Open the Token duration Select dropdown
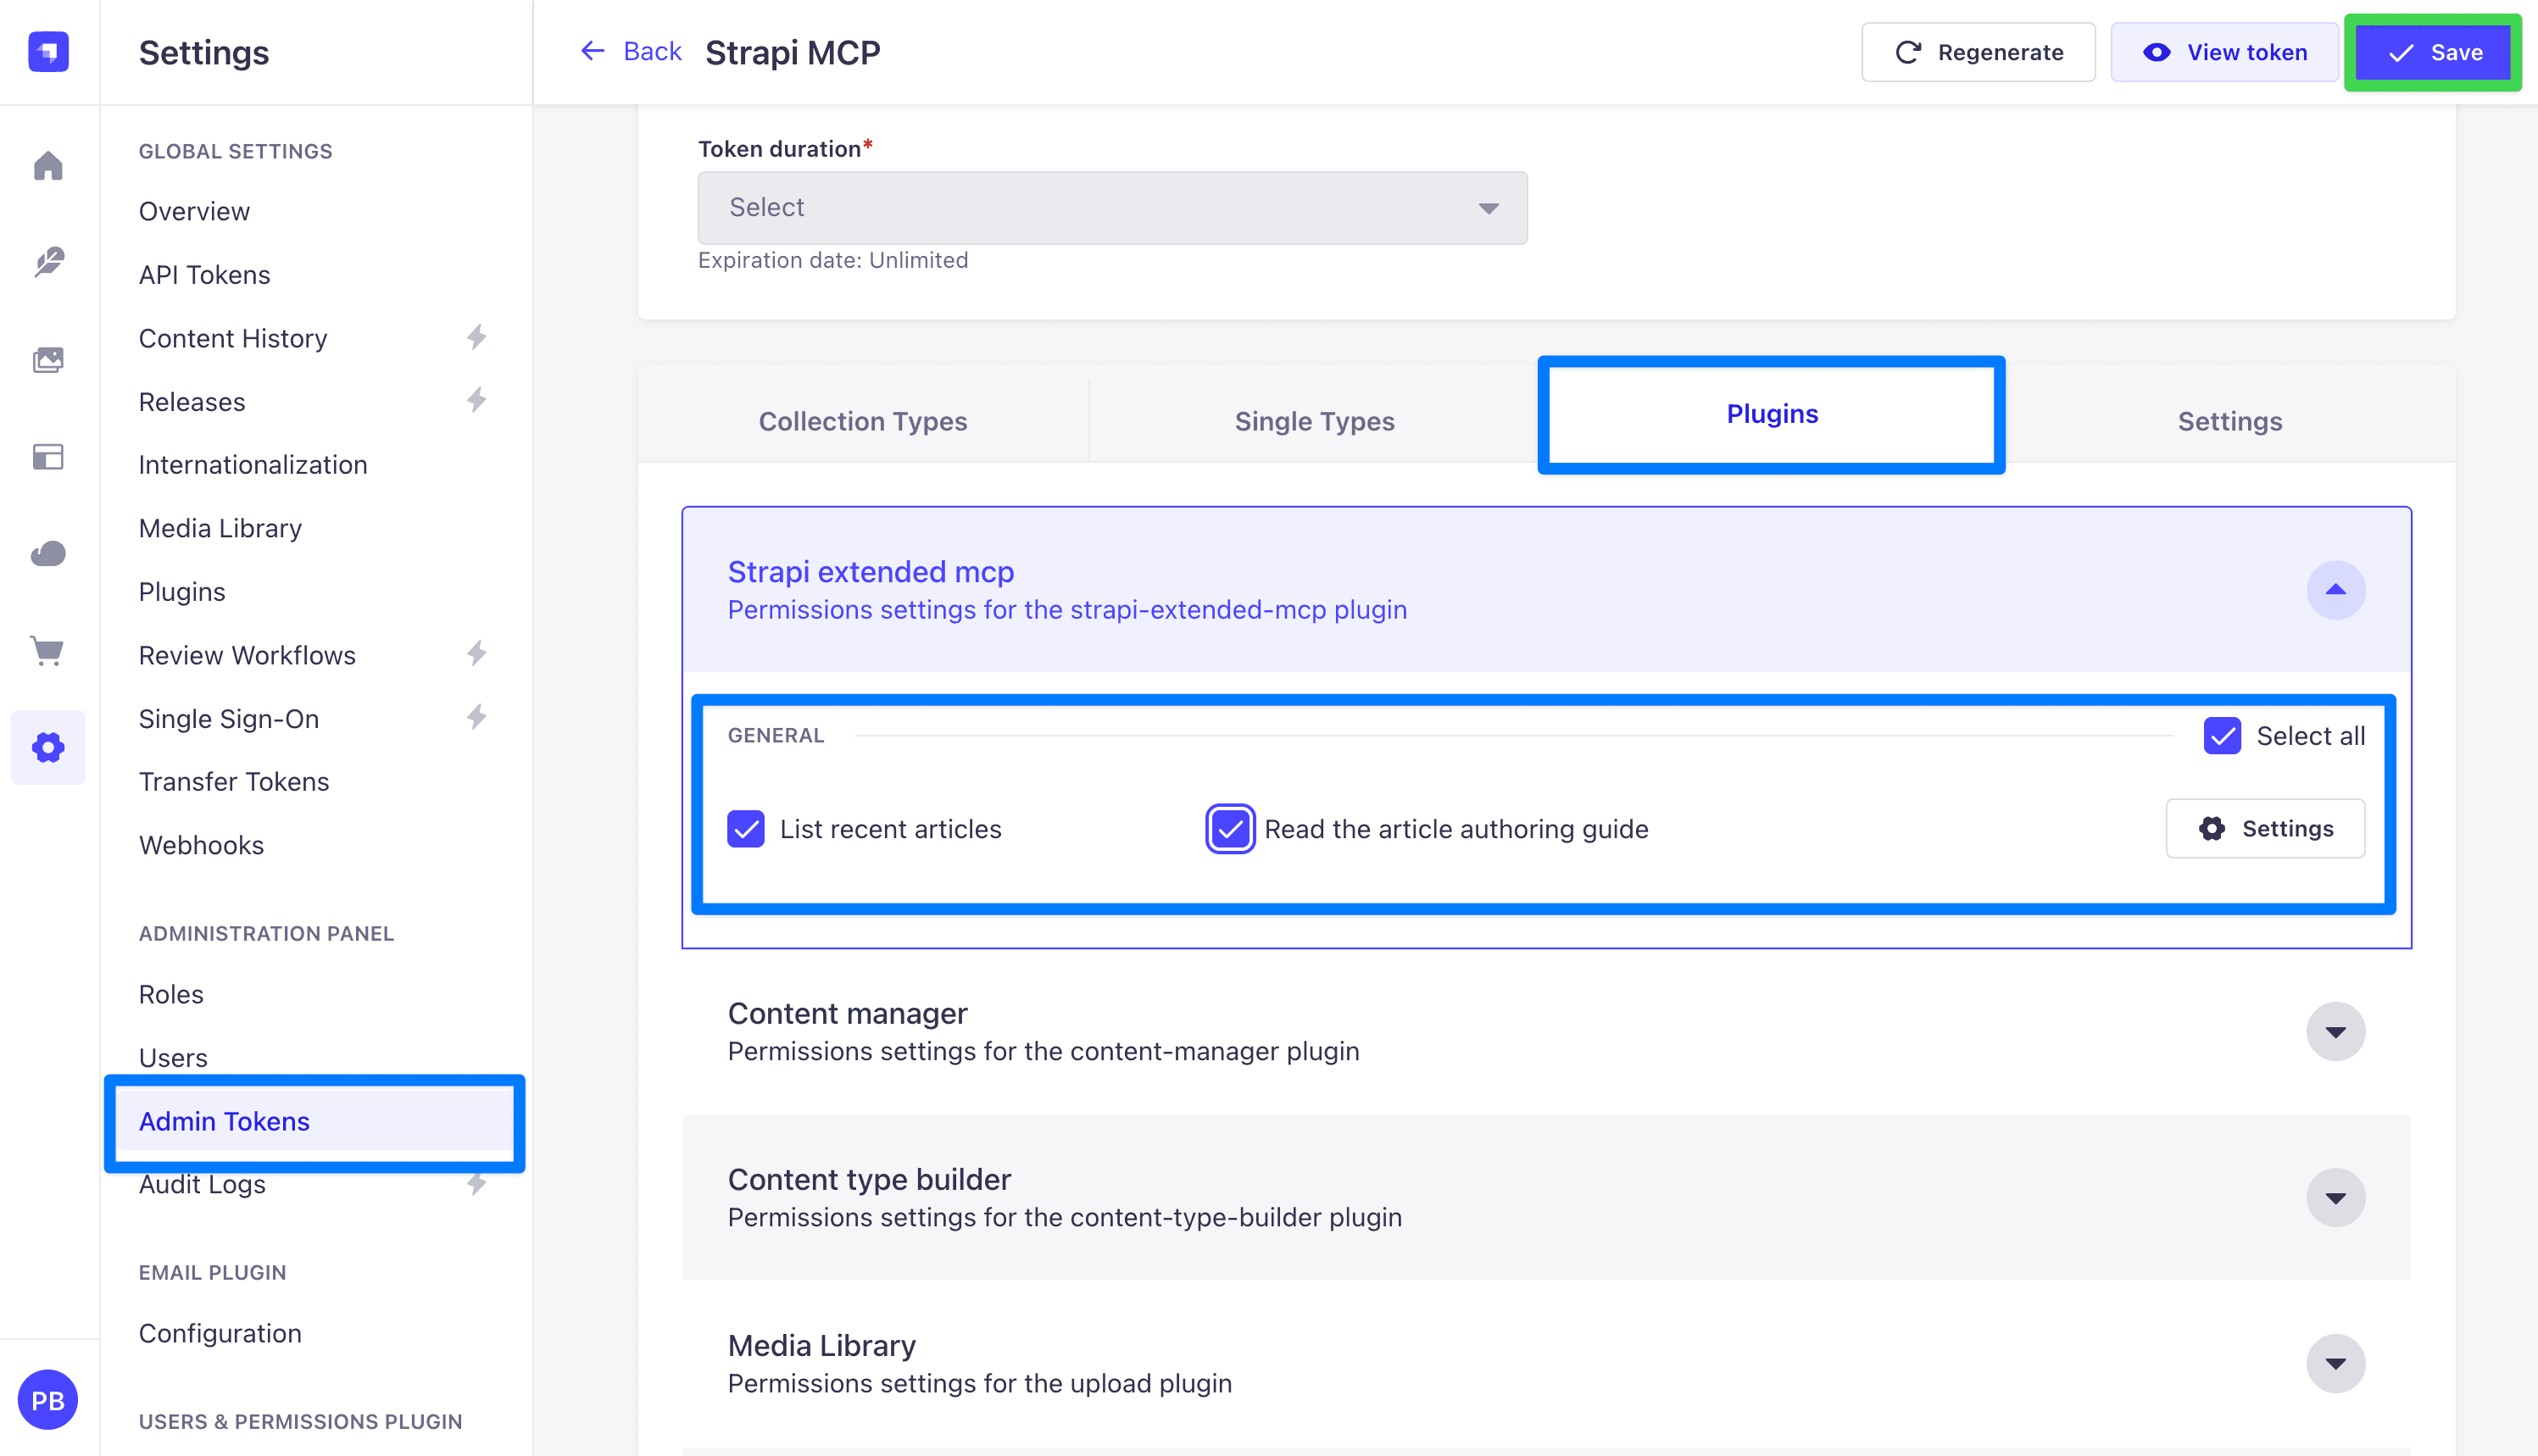 coord(1112,208)
